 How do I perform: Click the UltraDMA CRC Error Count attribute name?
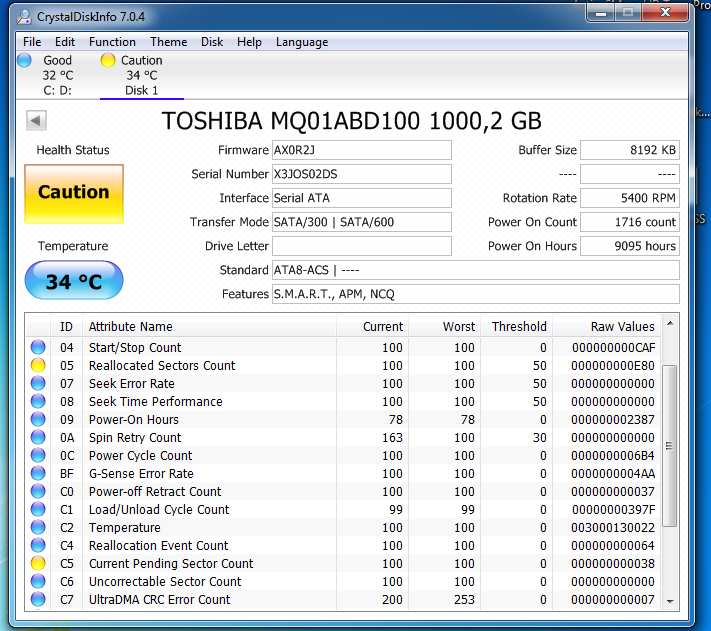pos(160,599)
